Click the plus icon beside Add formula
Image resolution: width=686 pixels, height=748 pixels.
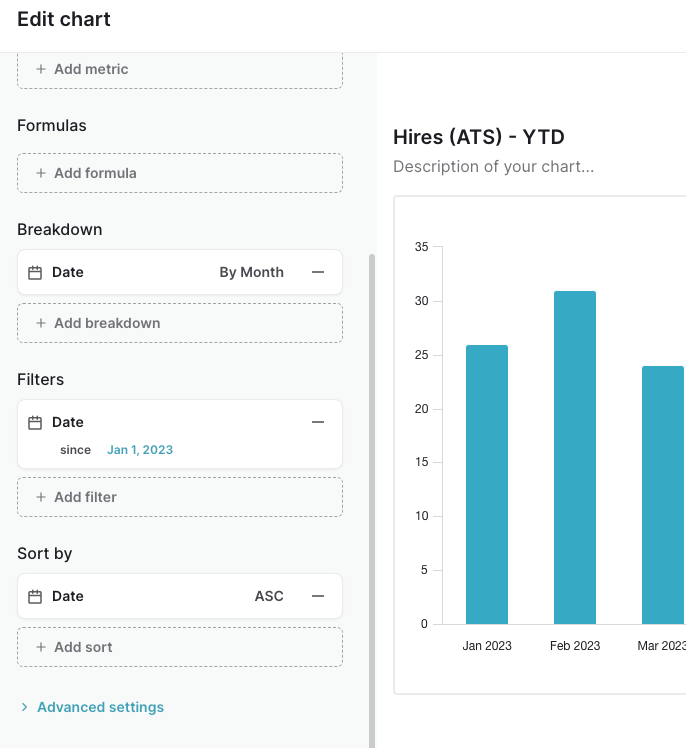pos(41,173)
